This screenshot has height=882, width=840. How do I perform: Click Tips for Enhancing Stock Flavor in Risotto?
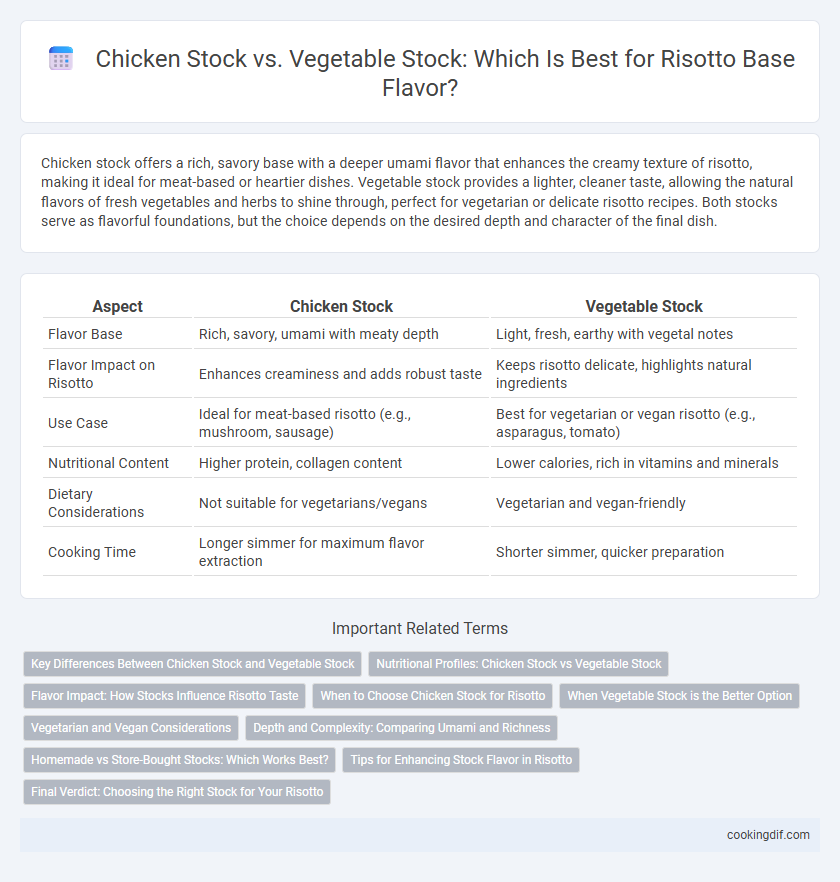(x=461, y=760)
